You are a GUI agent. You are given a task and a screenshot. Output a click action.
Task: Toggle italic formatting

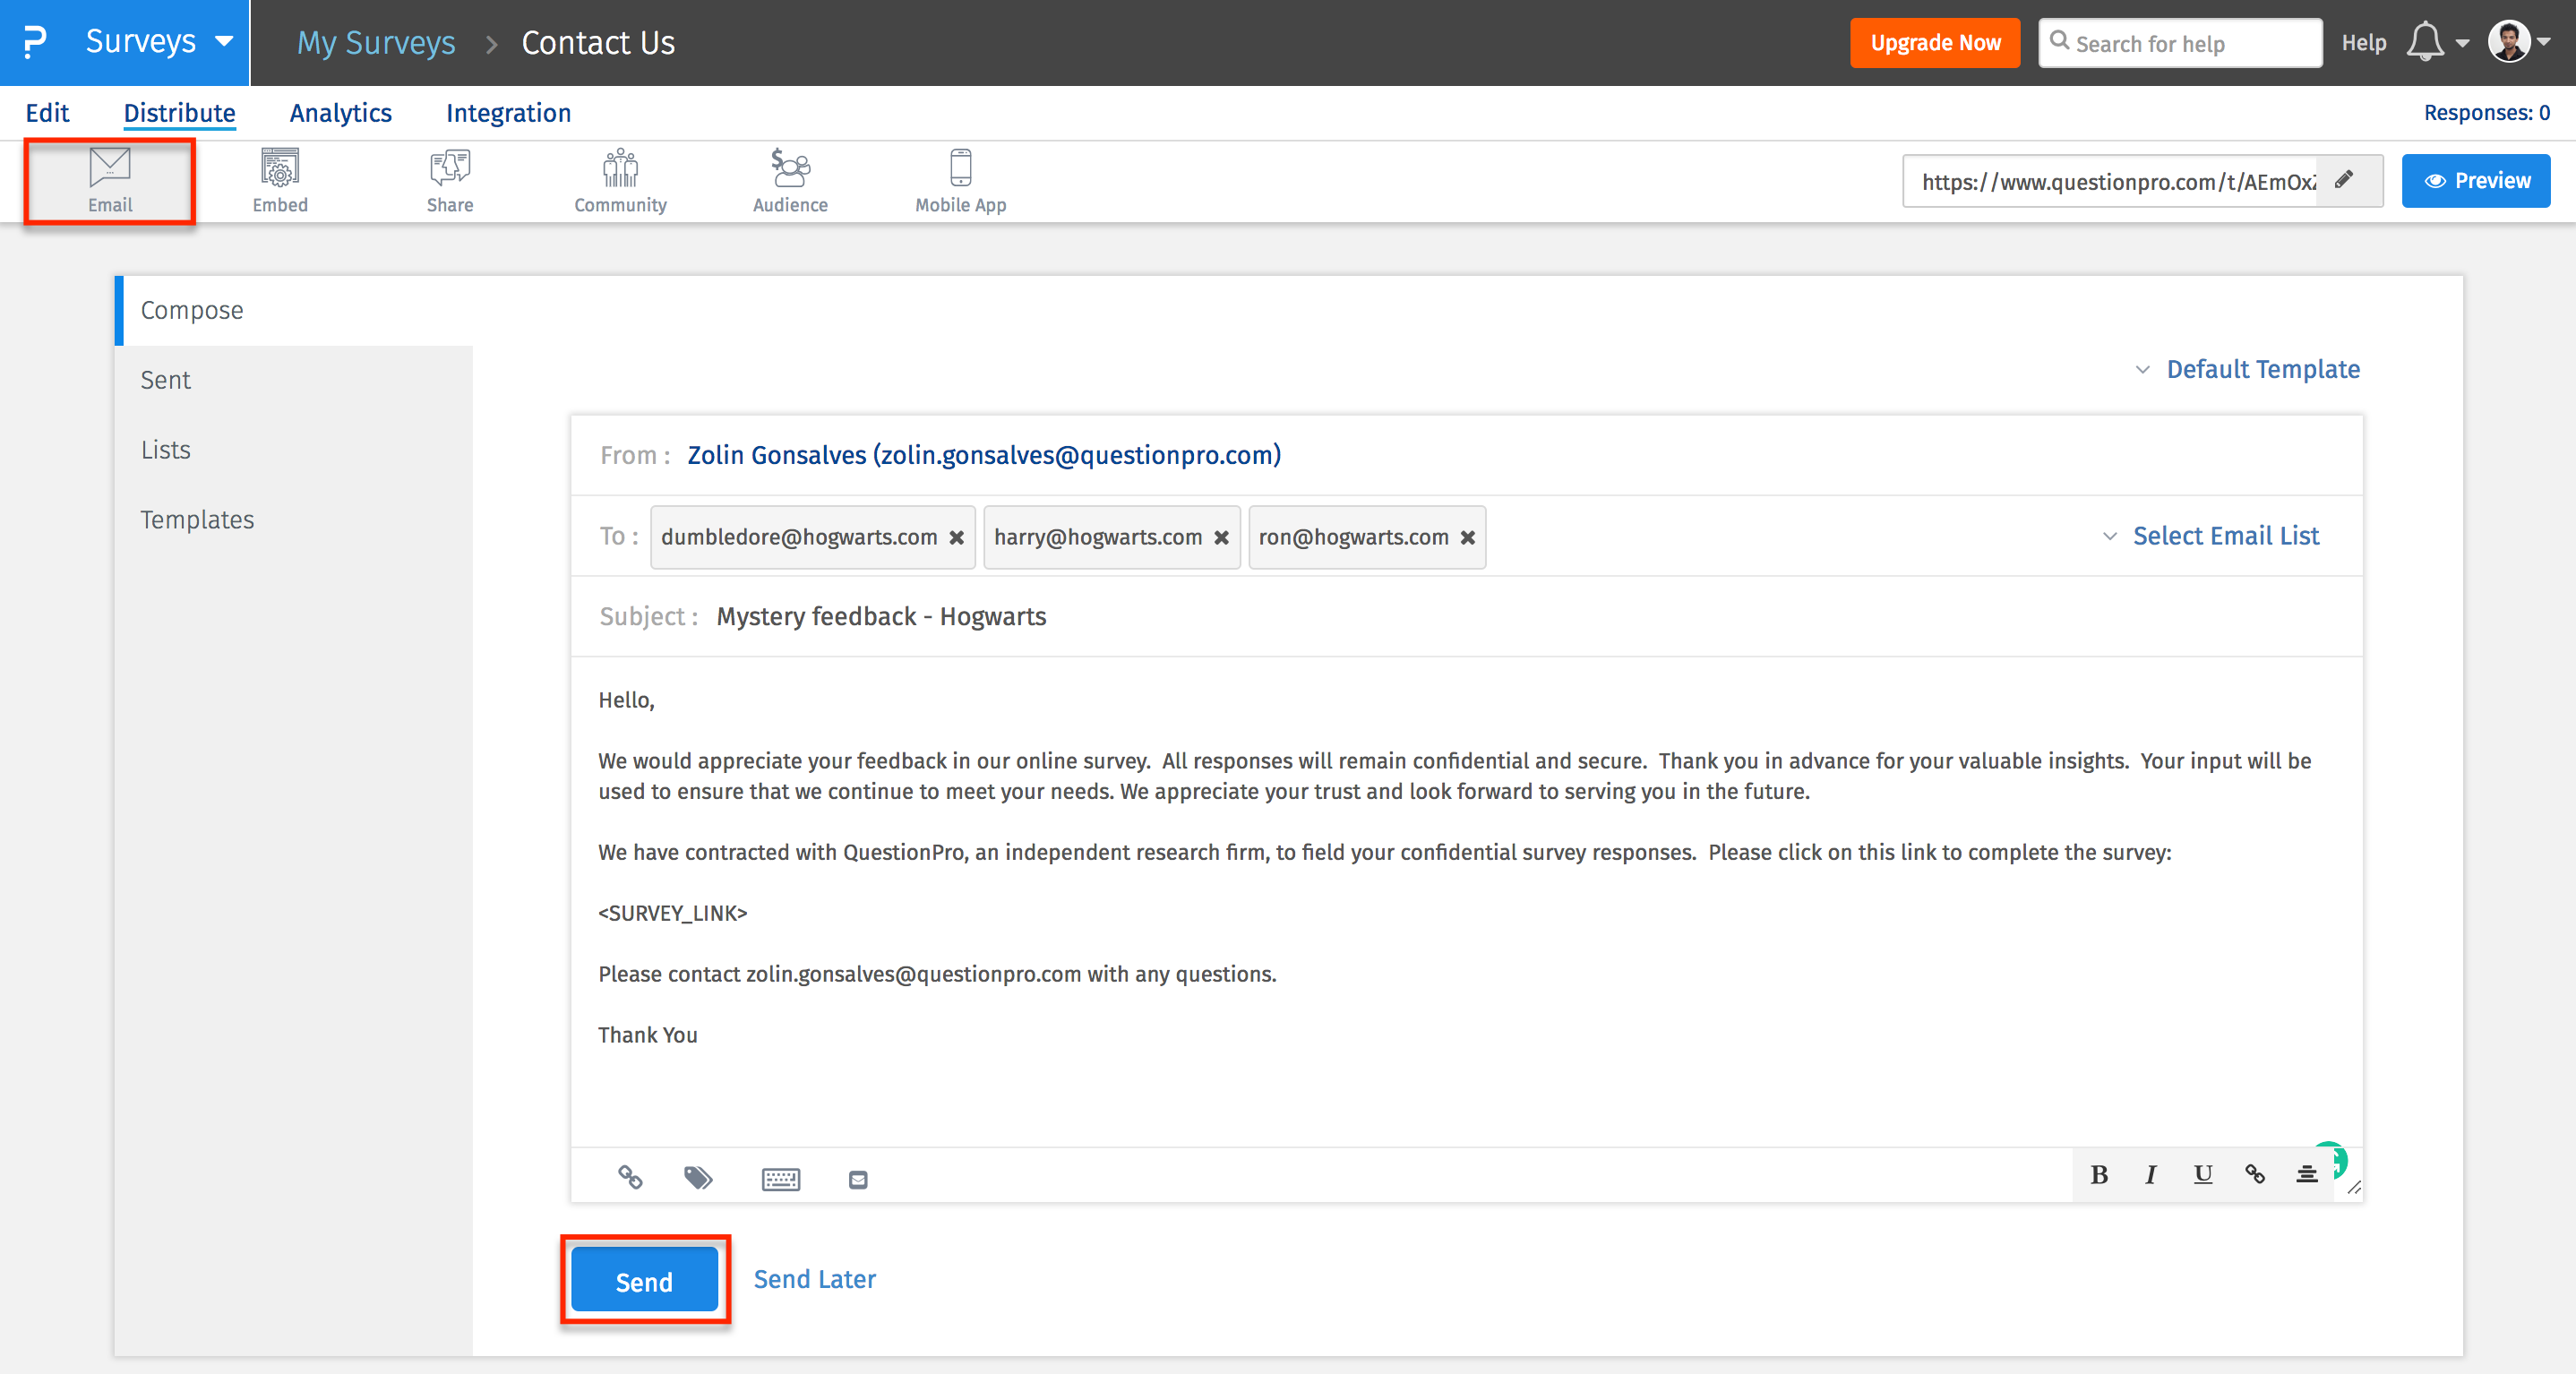click(2150, 1175)
